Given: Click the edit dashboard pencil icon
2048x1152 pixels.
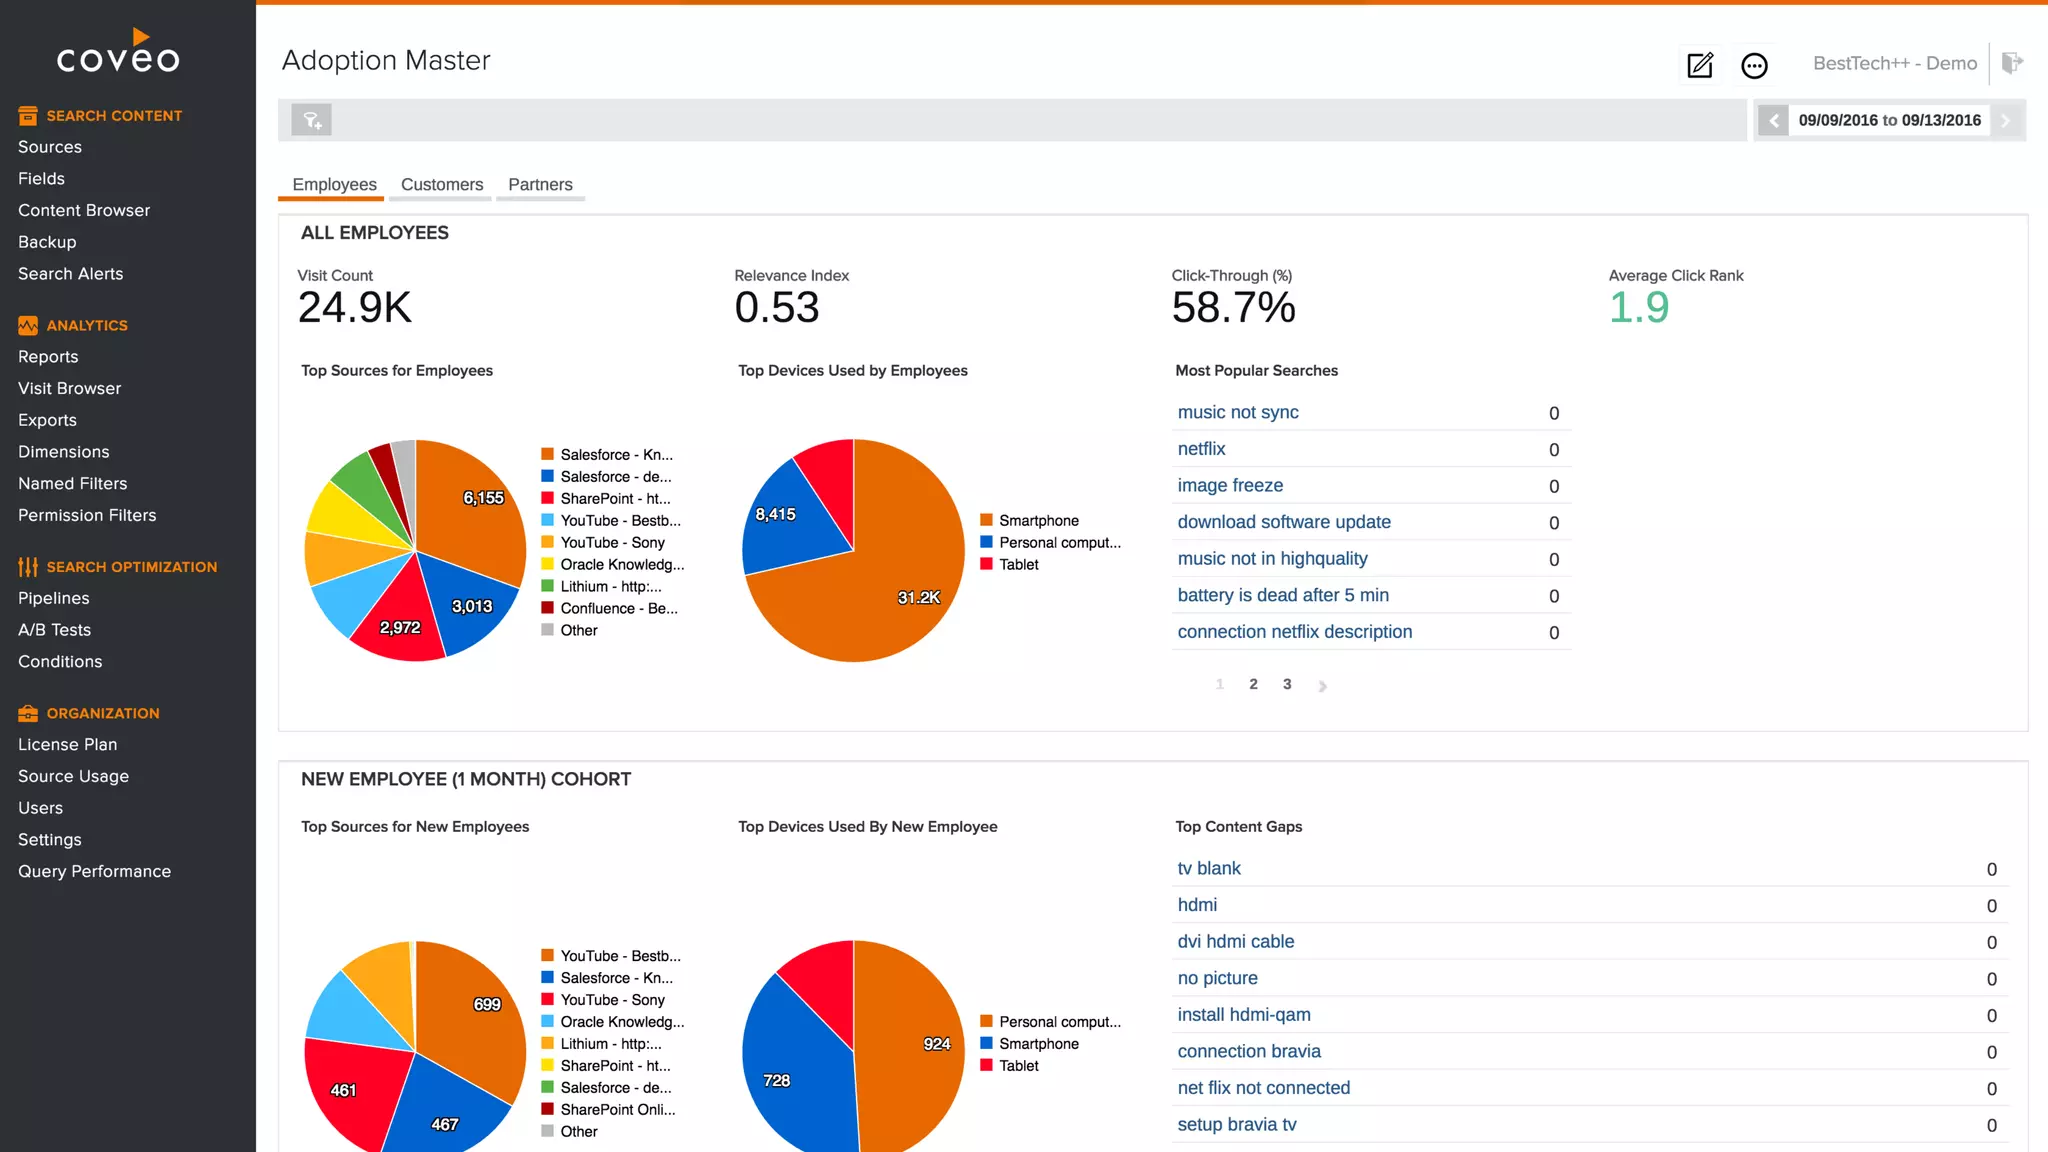Looking at the screenshot, I should [x=1700, y=65].
